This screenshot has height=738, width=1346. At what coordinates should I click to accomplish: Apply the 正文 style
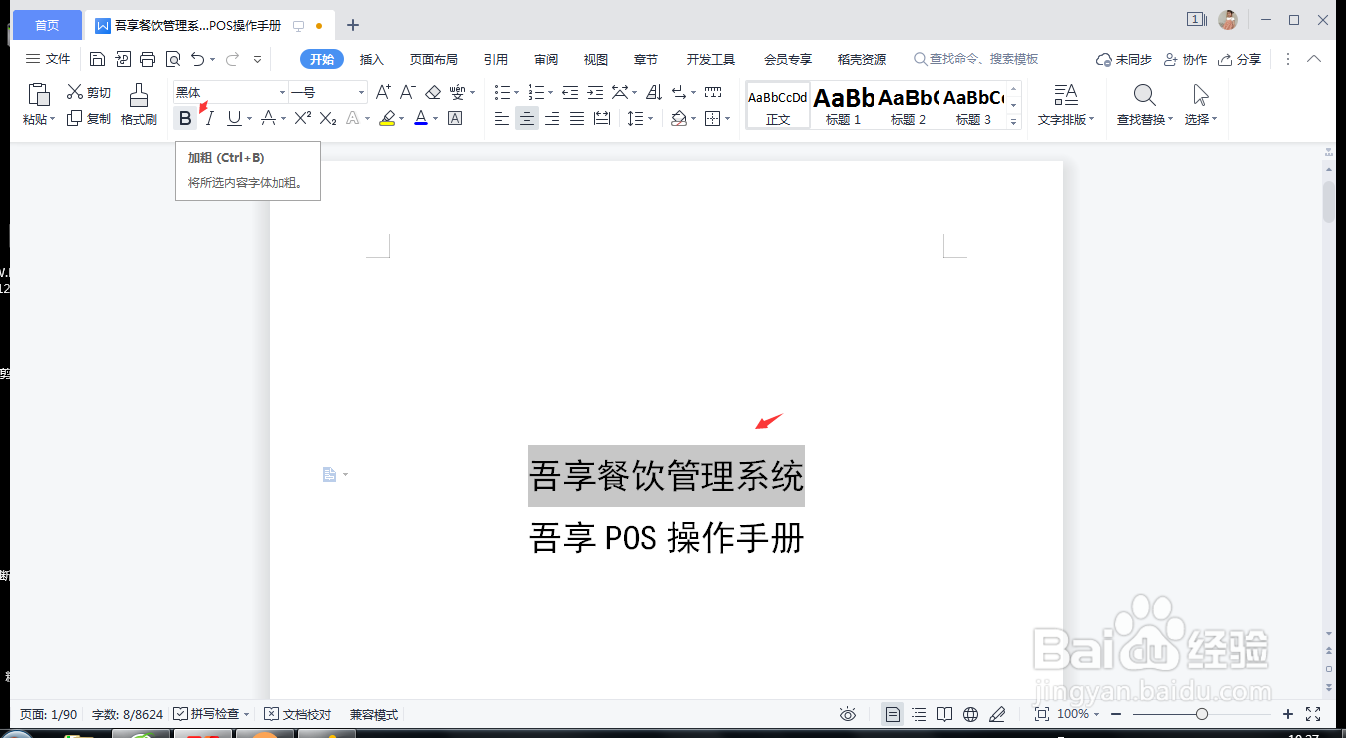pos(778,105)
